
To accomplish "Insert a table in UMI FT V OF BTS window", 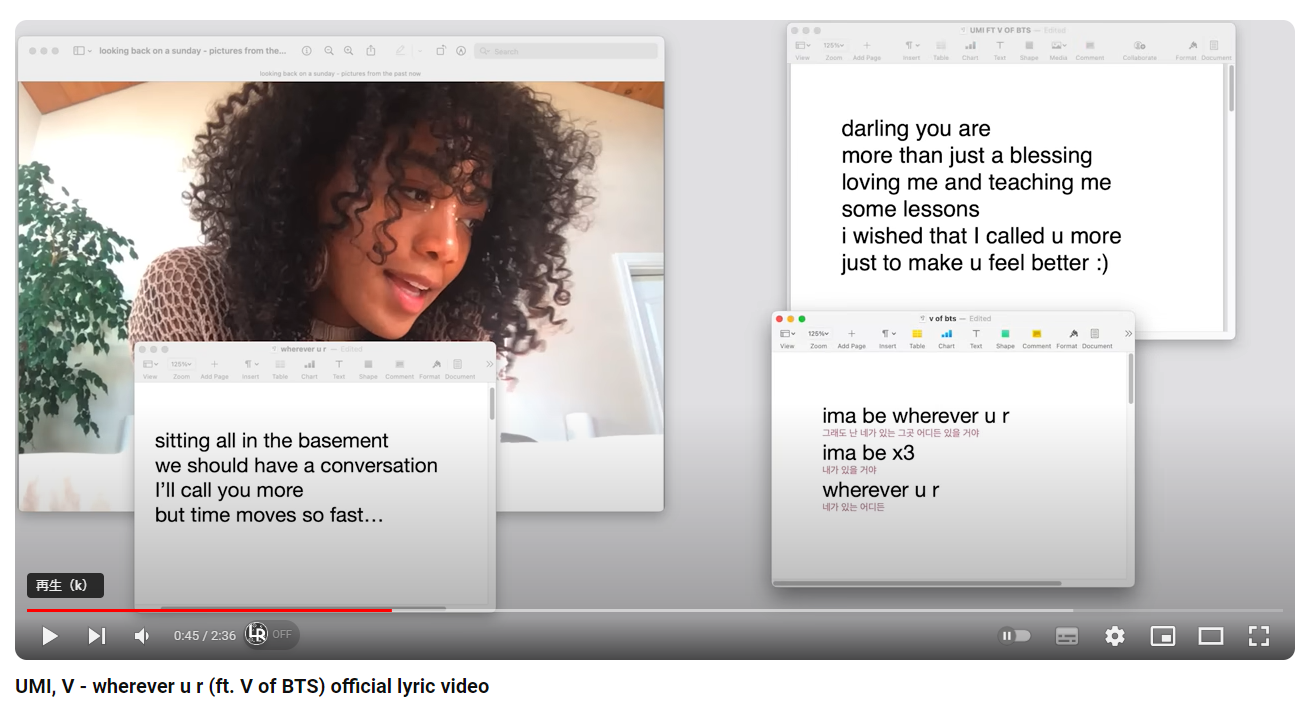I will coord(941,50).
